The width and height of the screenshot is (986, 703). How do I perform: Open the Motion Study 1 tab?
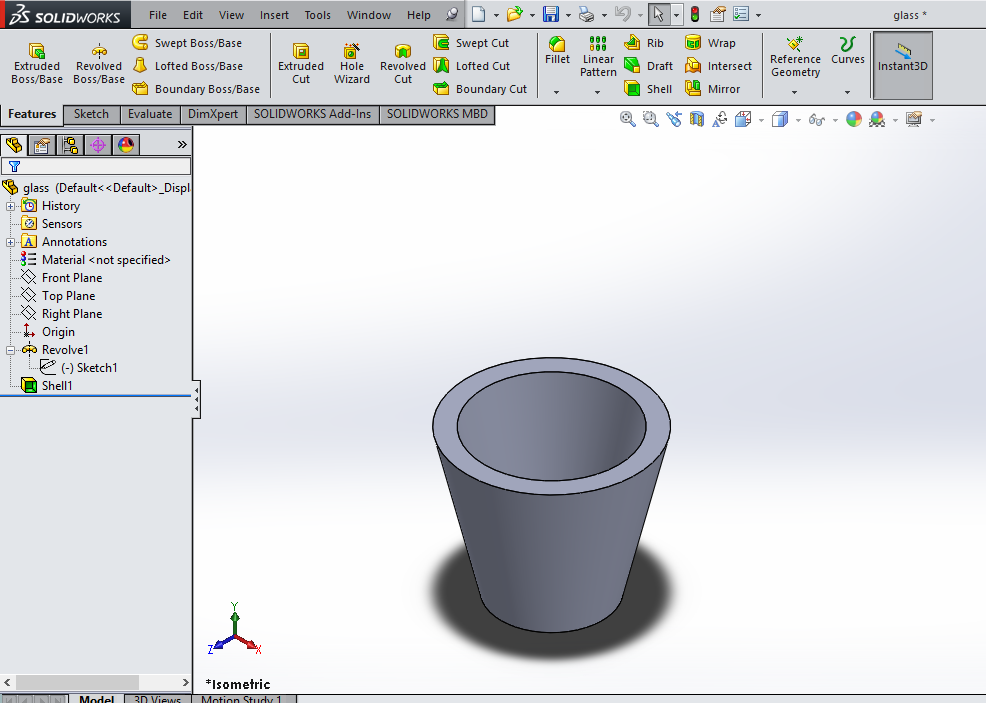[x=241, y=699]
